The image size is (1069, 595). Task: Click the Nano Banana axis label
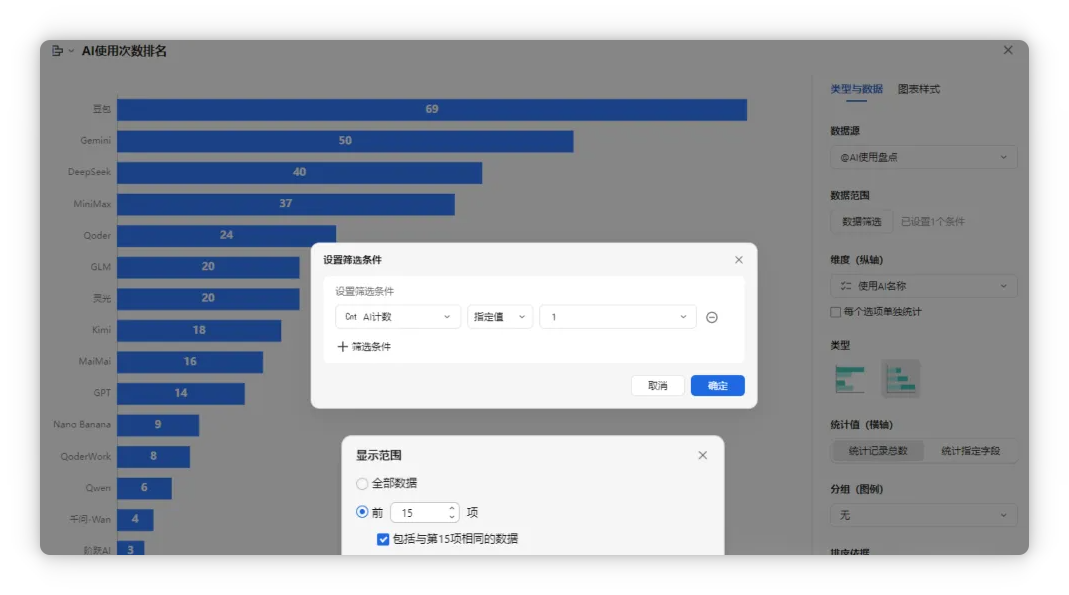coord(82,424)
